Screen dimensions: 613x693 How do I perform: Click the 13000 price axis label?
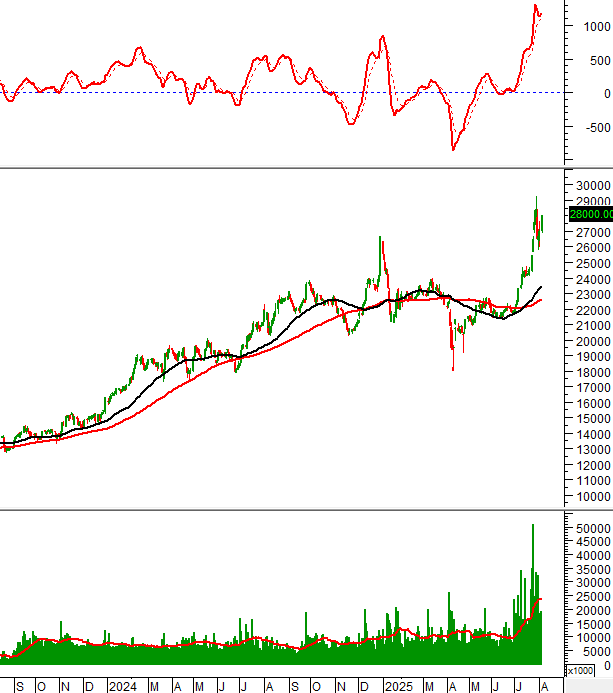[x=594, y=449]
